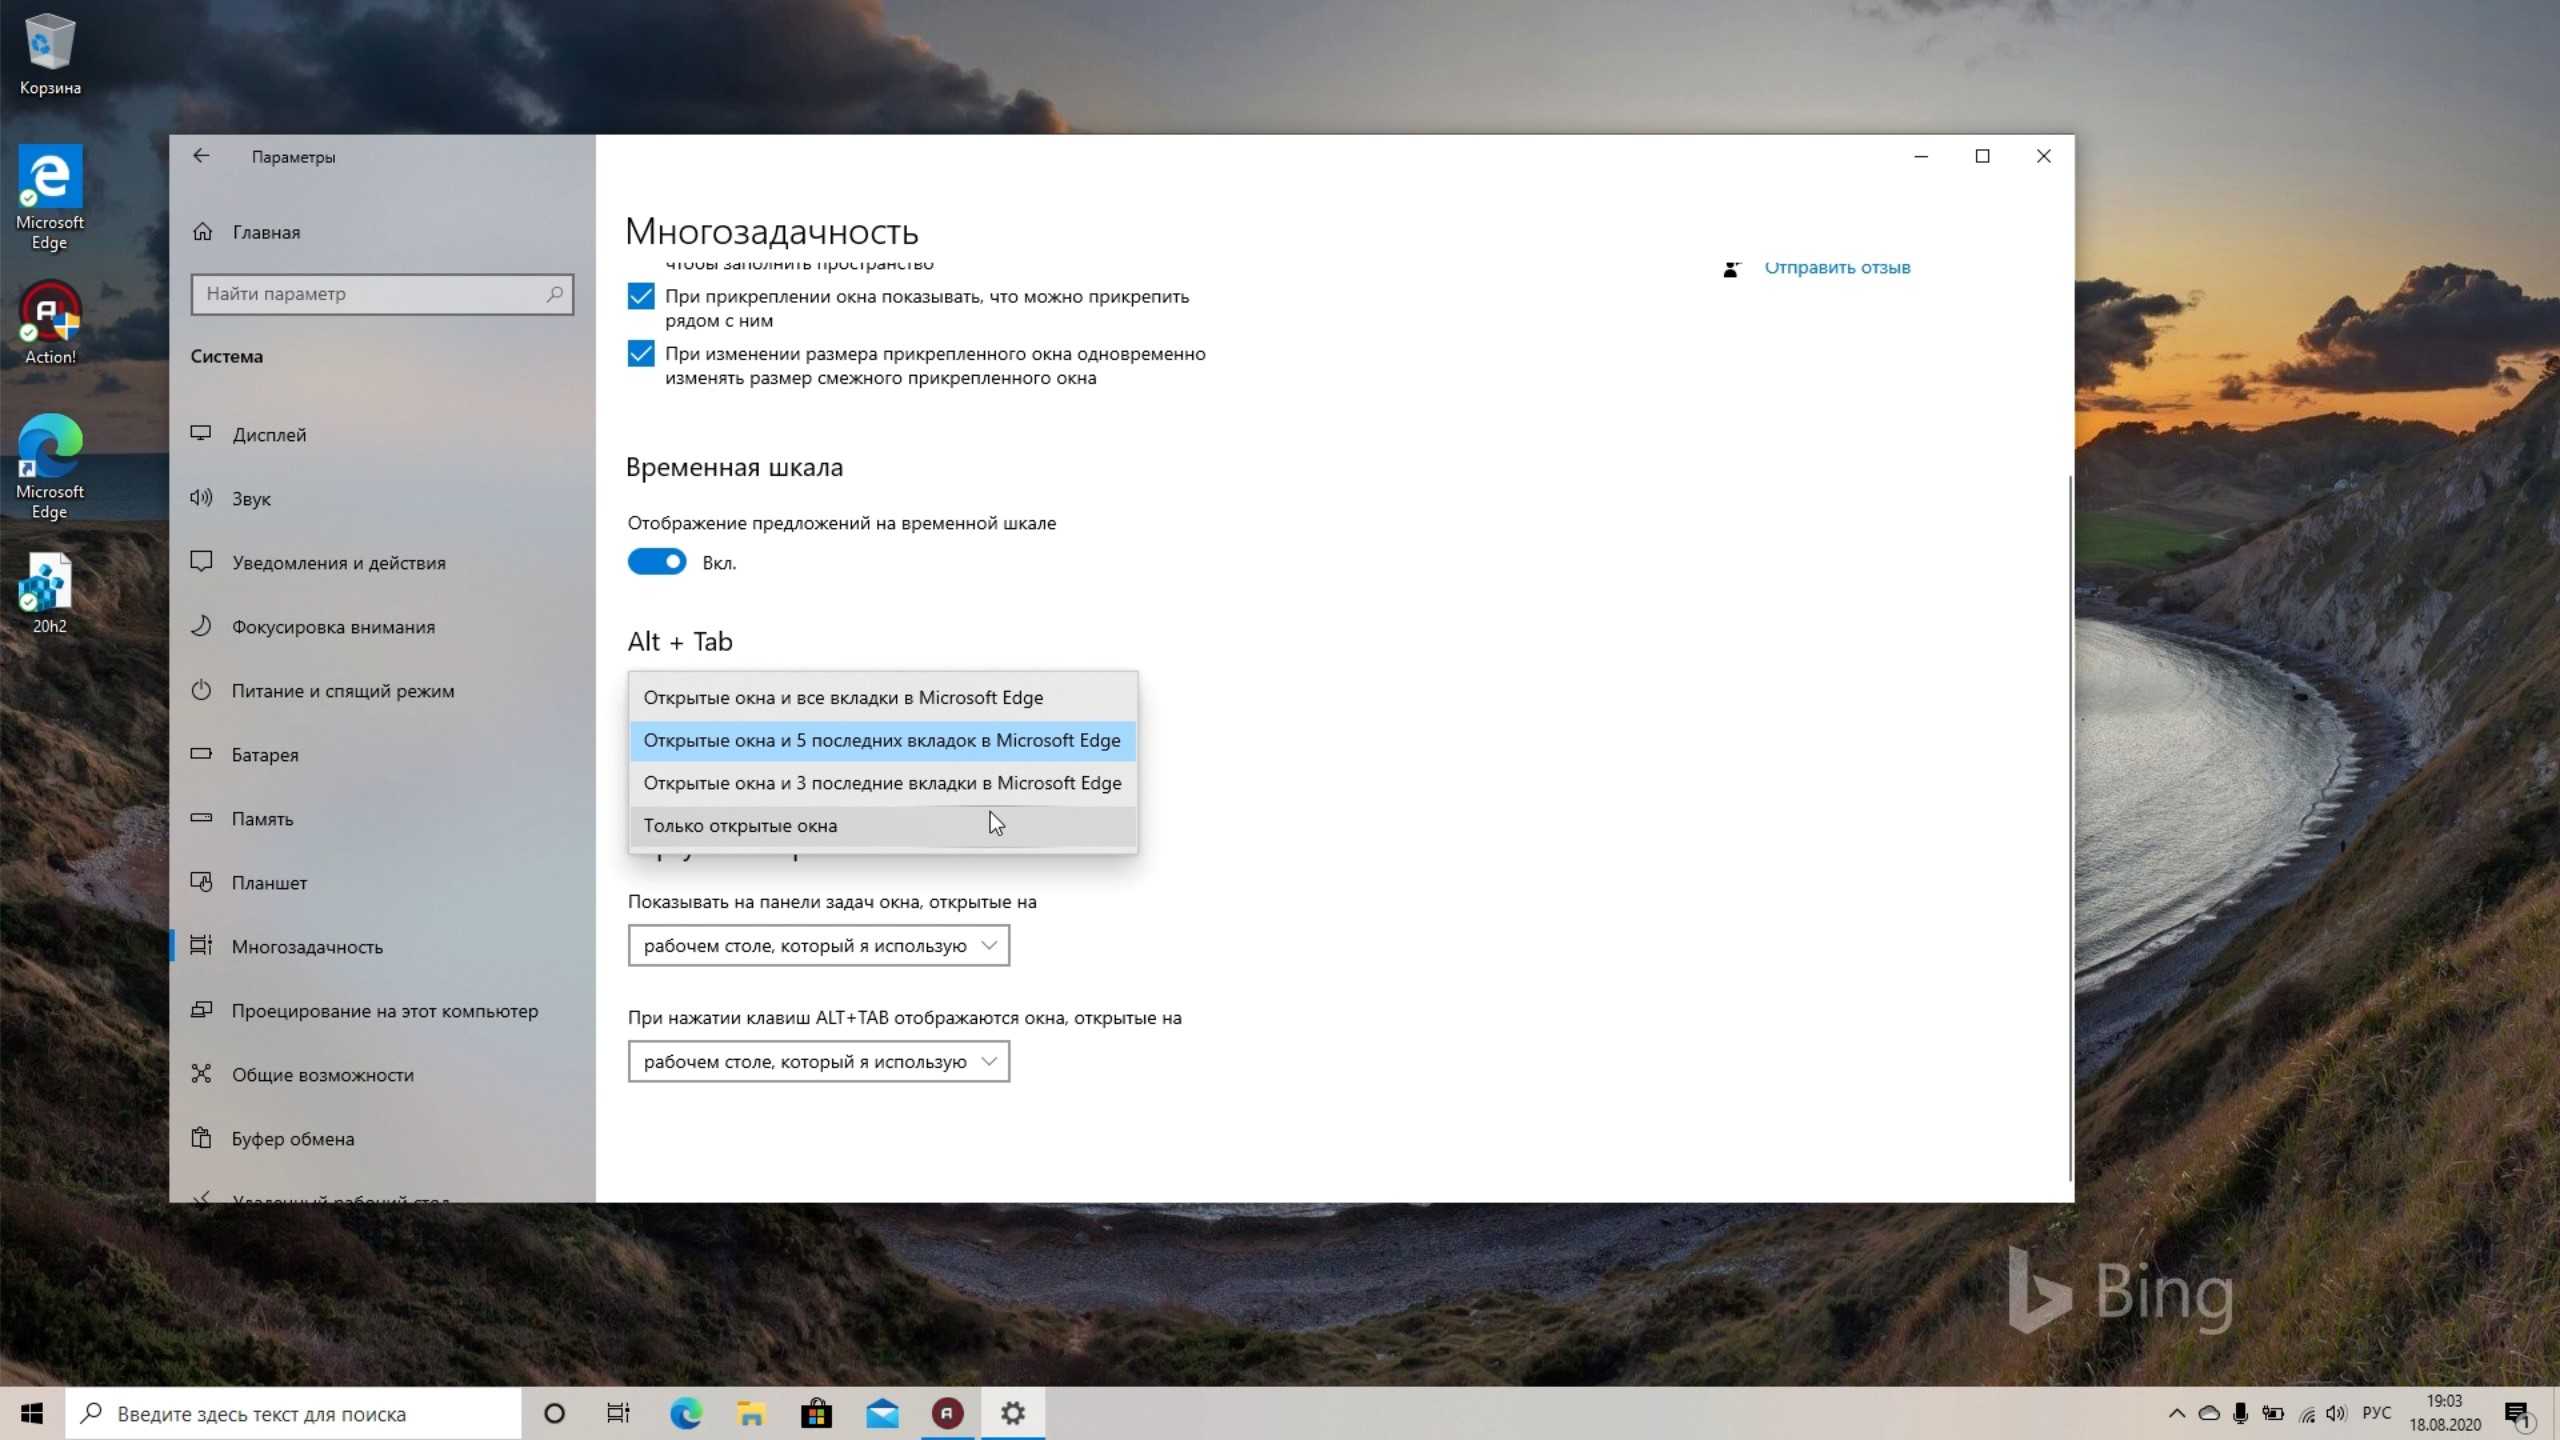Select Открытые окна и 3 последние вкладки option
This screenshot has height=1440, width=2560.
882,784
